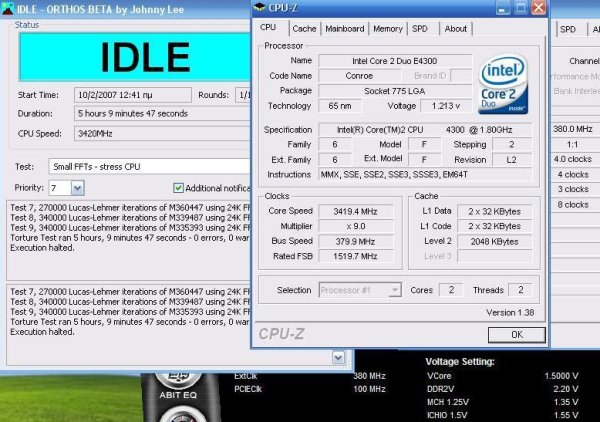Click the Model value F
This screenshot has width=600, height=422.
click(x=424, y=145)
